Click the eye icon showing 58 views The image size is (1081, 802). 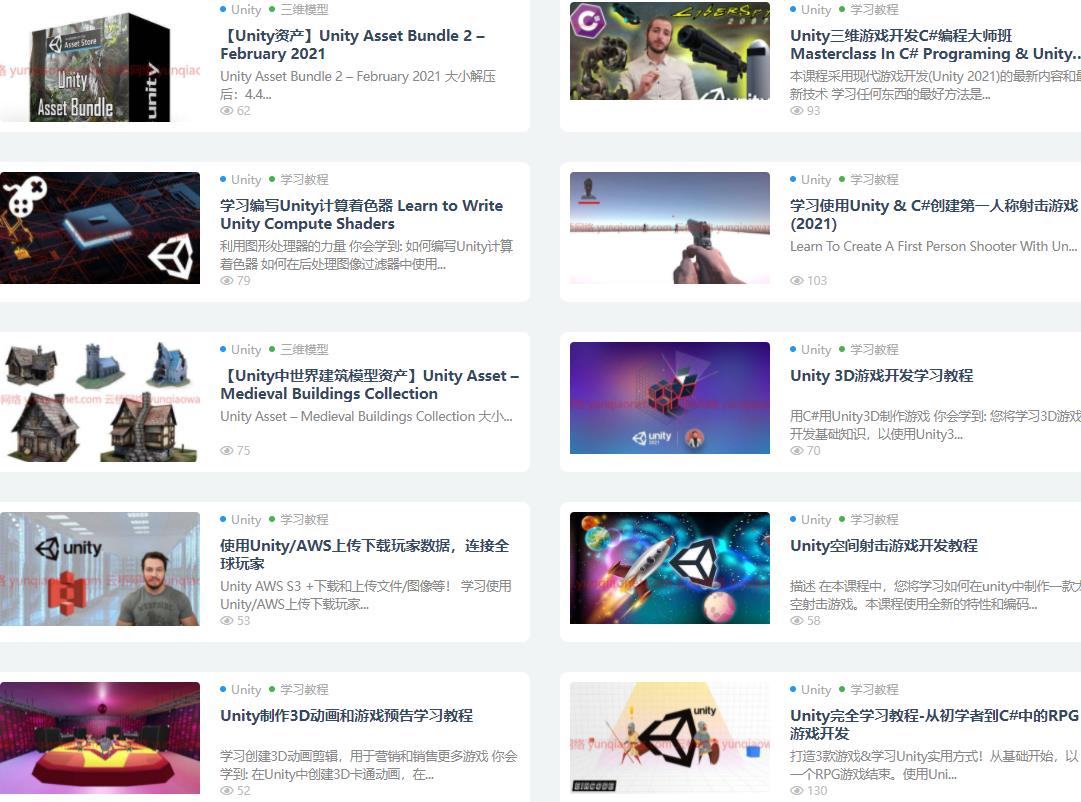click(x=796, y=621)
